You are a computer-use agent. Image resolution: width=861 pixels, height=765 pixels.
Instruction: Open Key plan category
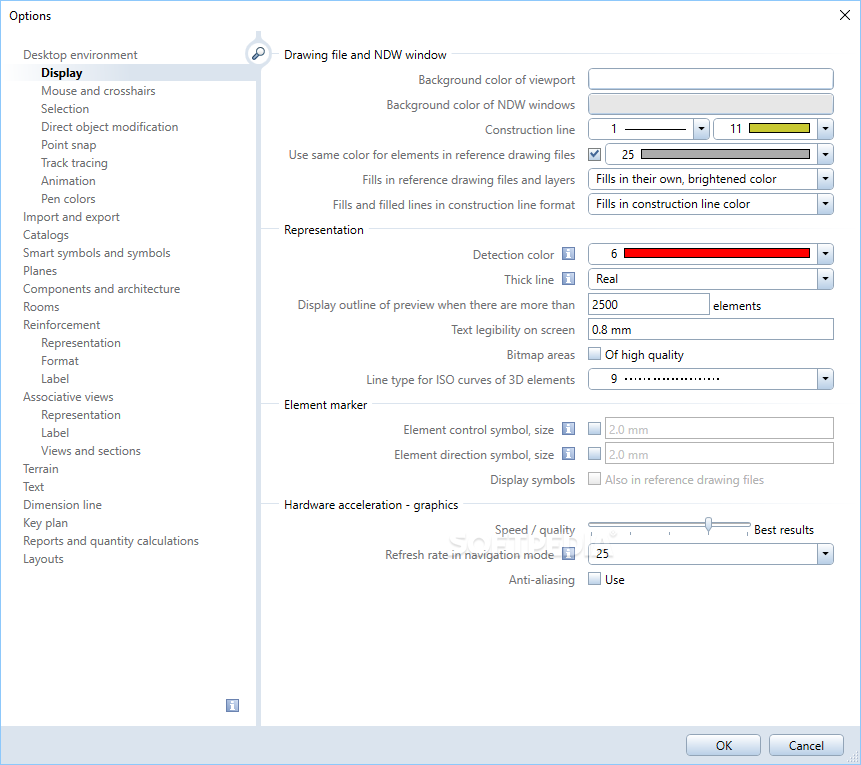pos(45,523)
